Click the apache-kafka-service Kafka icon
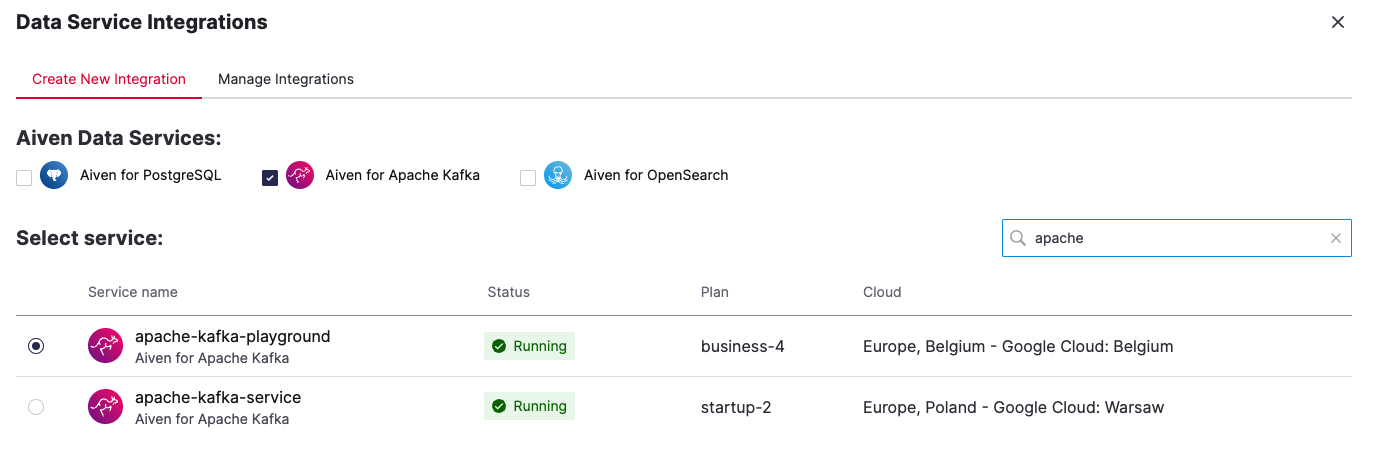Viewport: 1379px width, 467px height. [x=105, y=407]
